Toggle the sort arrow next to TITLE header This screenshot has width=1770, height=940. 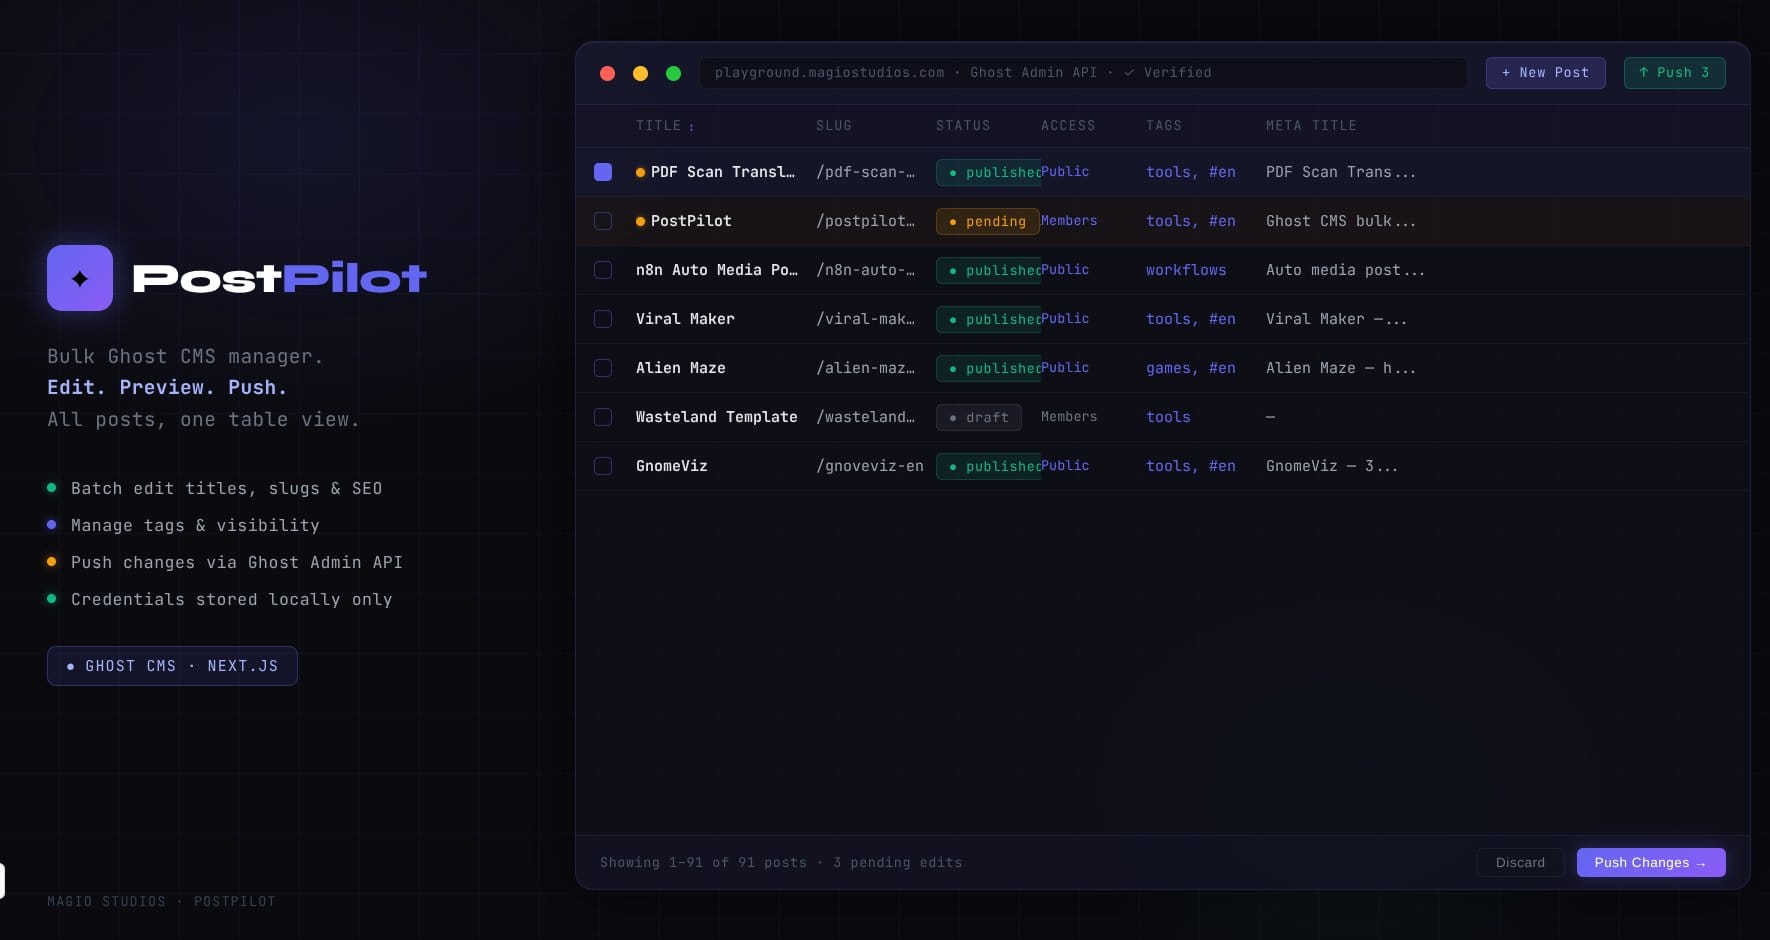(x=692, y=126)
